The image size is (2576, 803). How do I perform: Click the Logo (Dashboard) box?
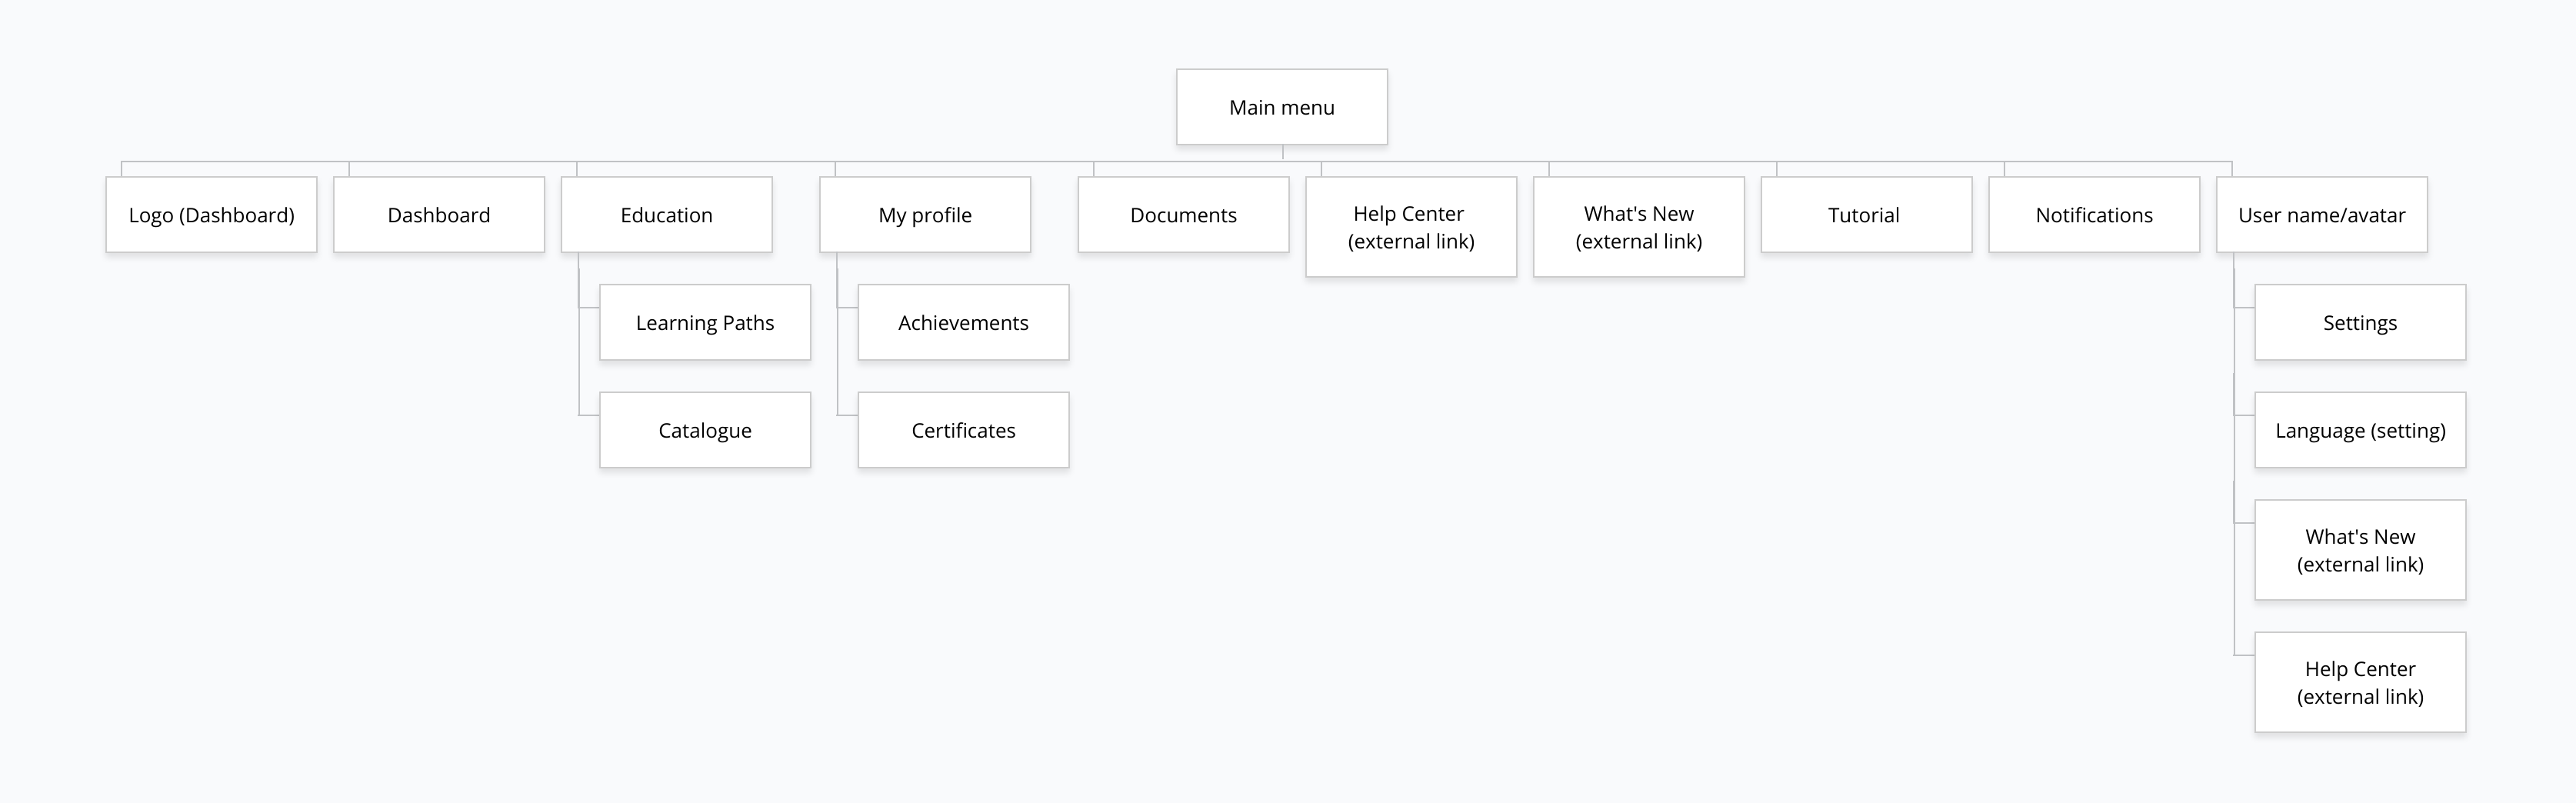point(211,215)
